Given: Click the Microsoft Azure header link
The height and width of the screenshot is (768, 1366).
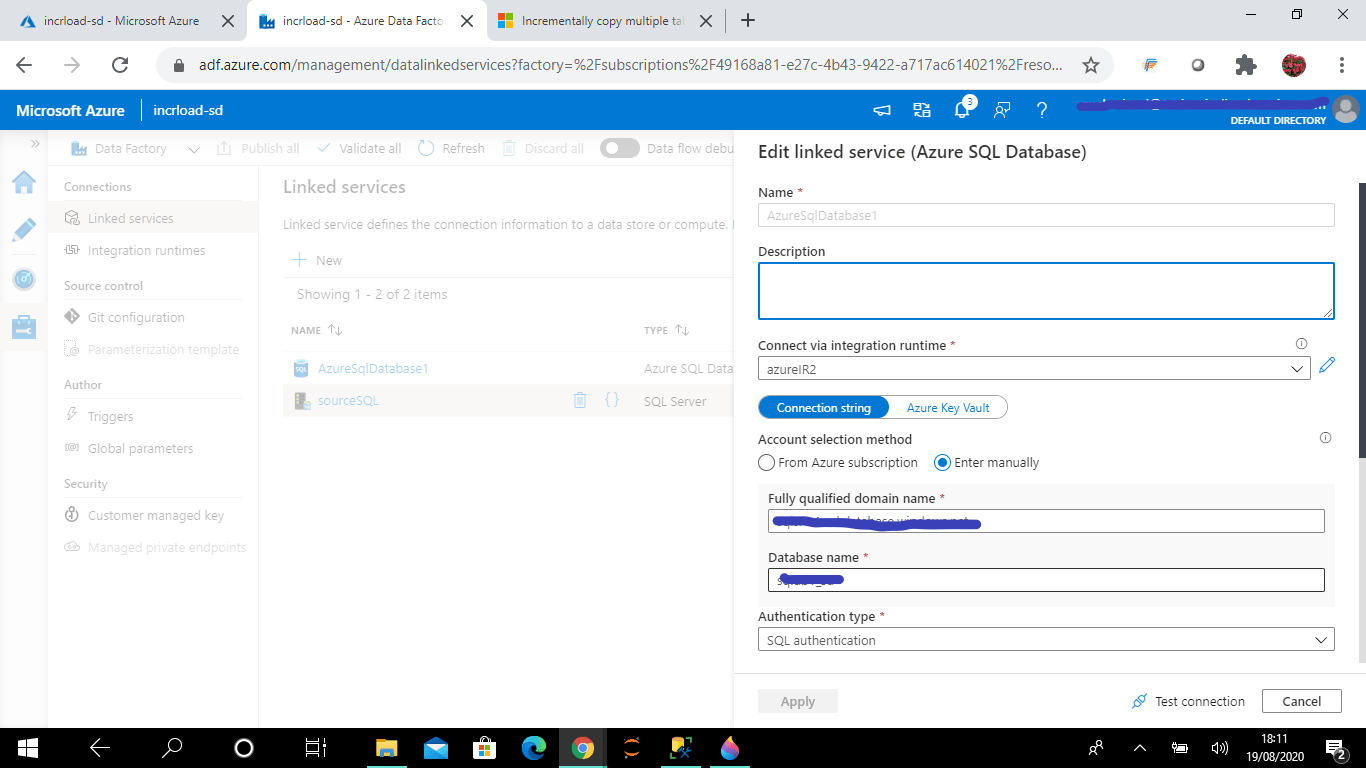Looking at the screenshot, I should [70, 110].
